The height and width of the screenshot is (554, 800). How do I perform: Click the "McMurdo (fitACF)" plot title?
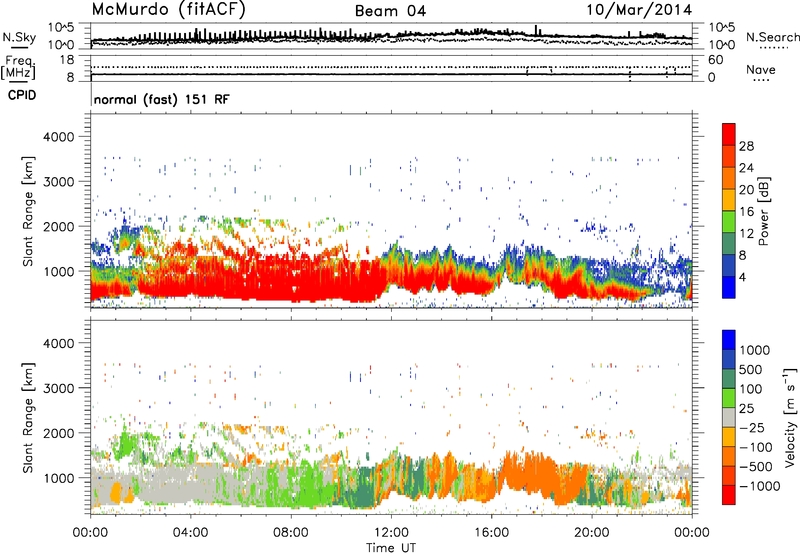click(168, 10)
